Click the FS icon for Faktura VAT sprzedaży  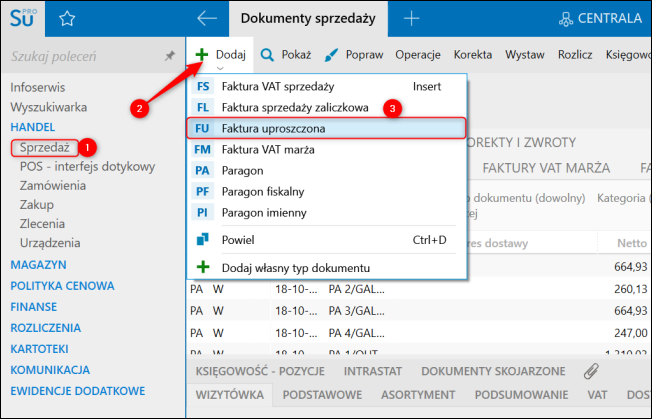click(x=203, y=86)
